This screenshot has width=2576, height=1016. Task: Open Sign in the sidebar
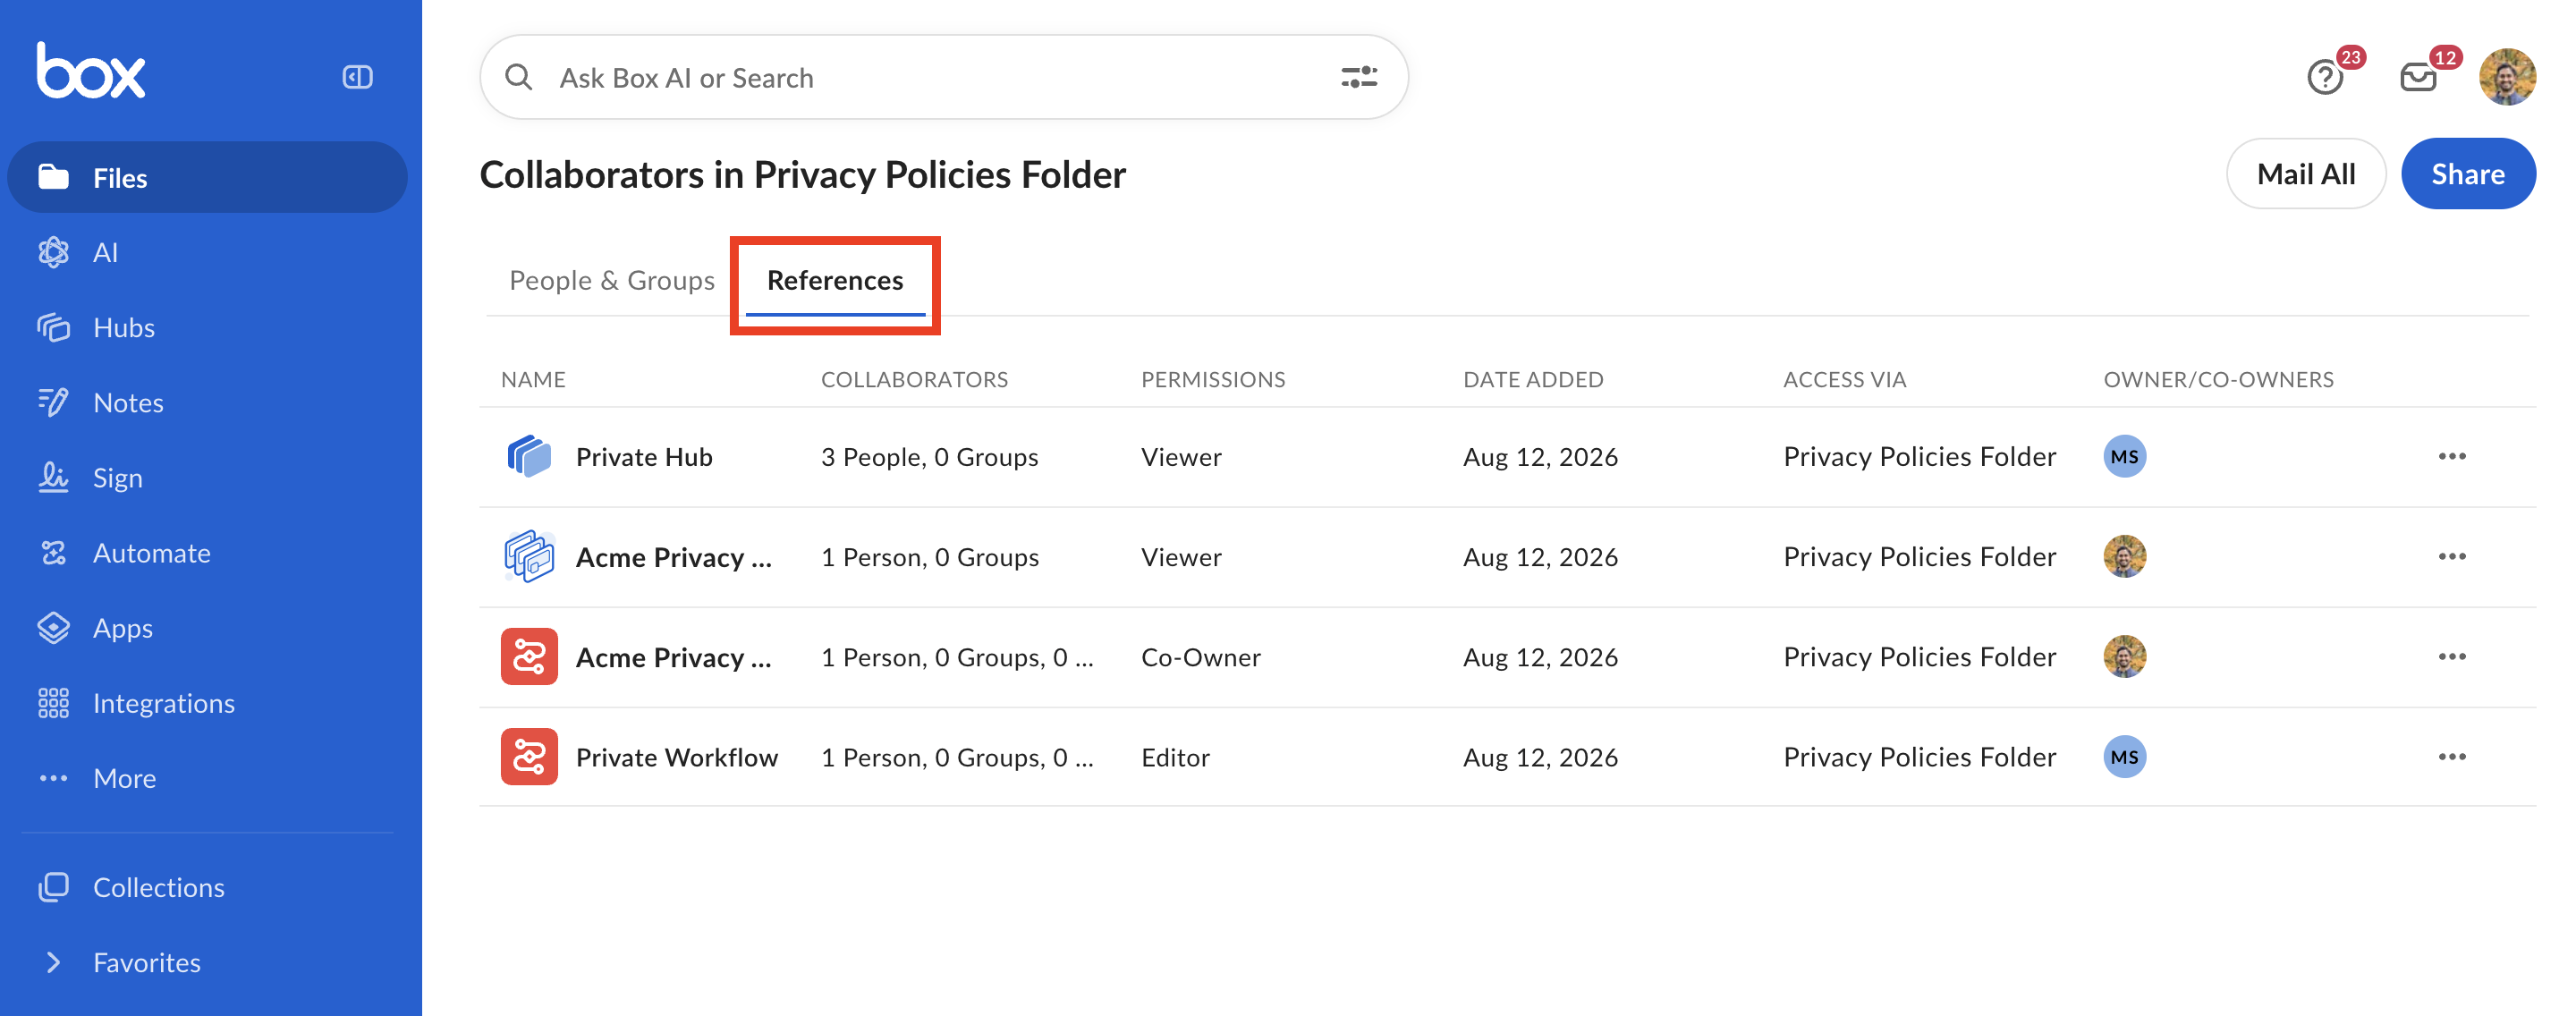click(207, 477)
